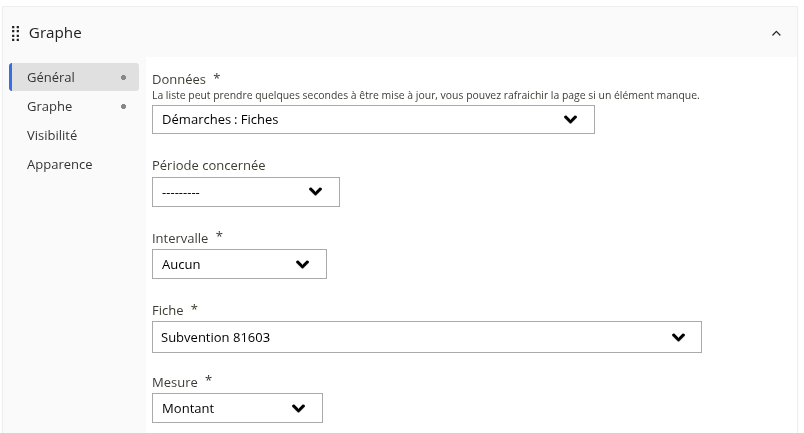This screenshot has width=804, height=433.
Task: Click the dot indicator on Général tab
Action: 123,77
